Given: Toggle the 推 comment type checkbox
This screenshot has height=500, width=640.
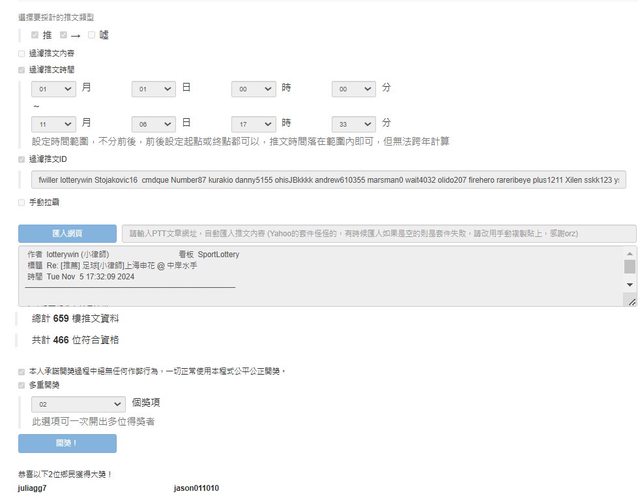Looking at the screenshot, I should point(35,35).
